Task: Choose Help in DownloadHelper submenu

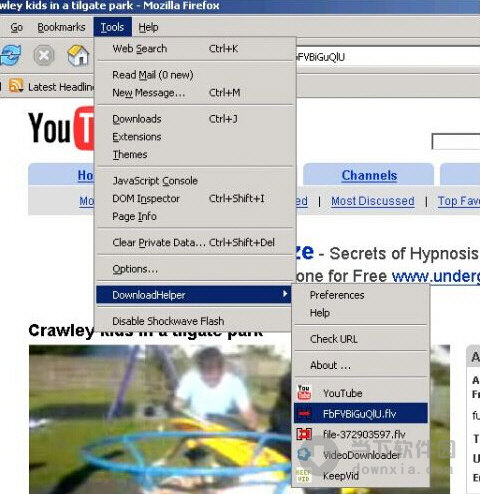Action: [361, 313]
